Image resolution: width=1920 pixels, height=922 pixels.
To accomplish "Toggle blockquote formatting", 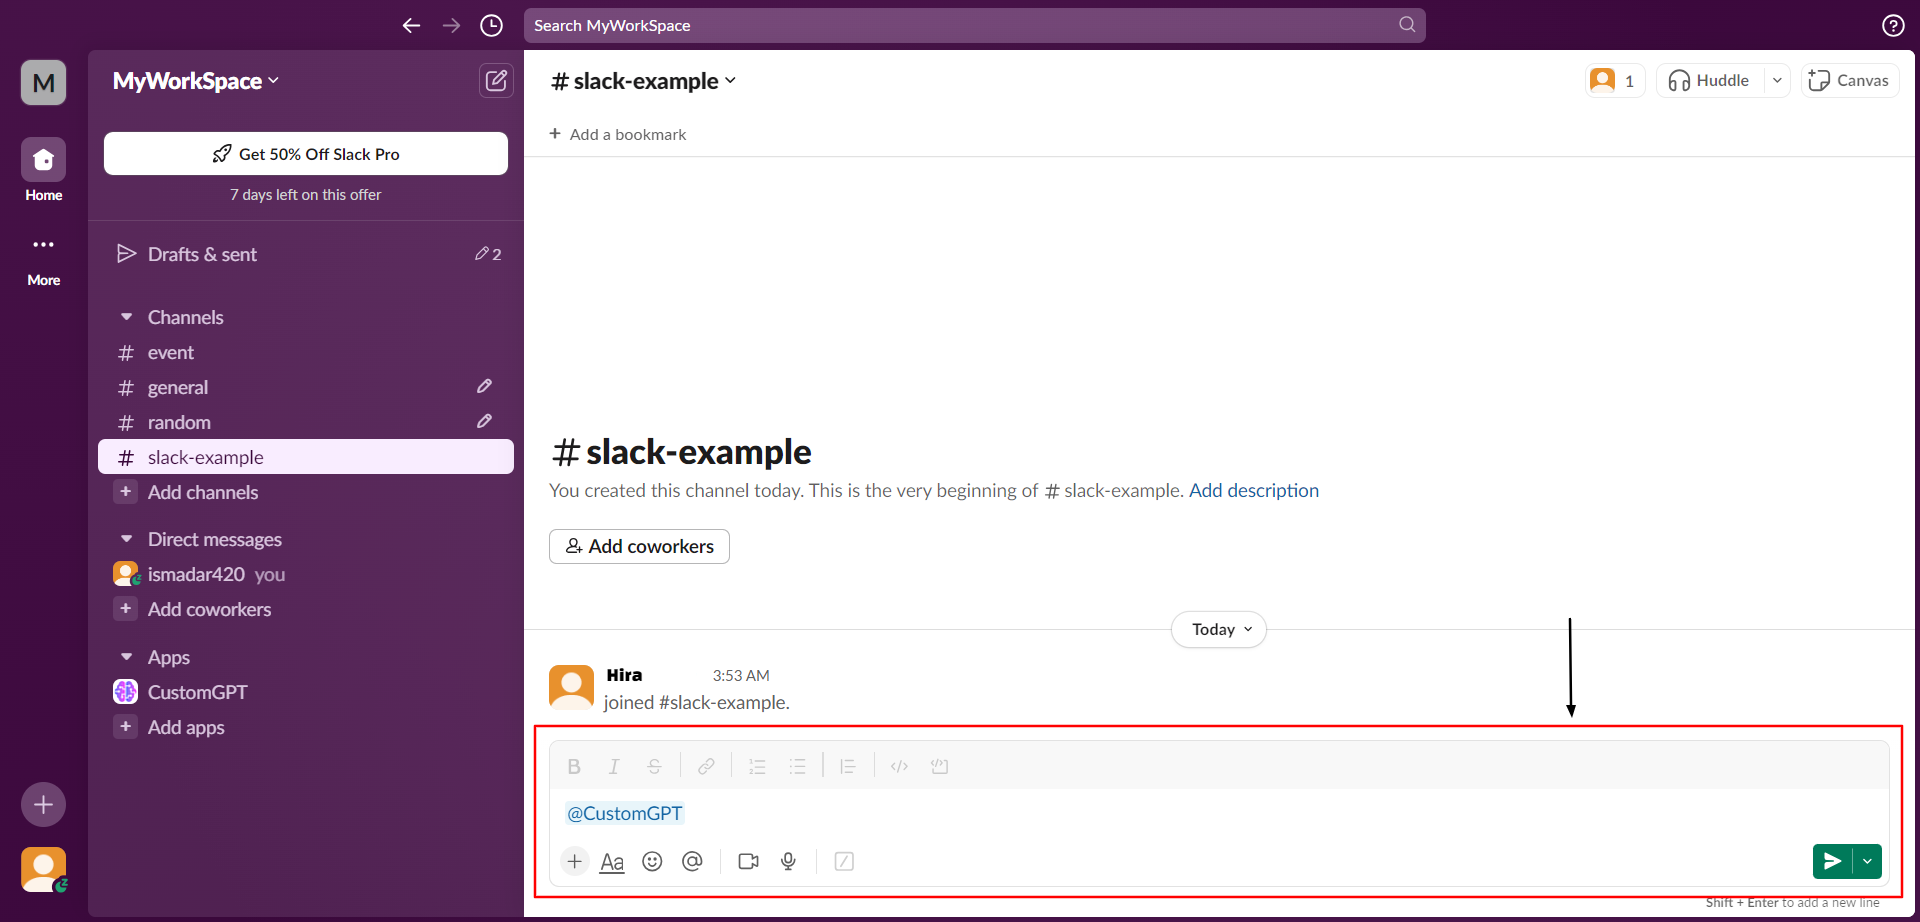I will pyautogui.click(x=848, y=766).
